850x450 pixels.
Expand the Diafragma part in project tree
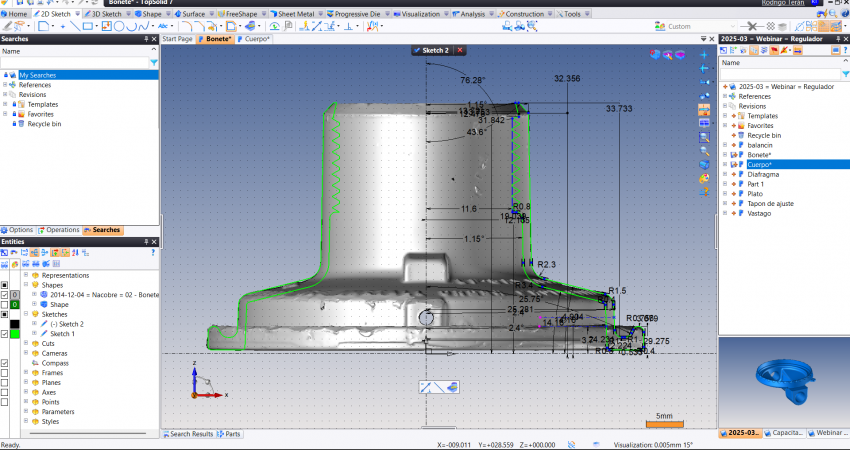725,174
